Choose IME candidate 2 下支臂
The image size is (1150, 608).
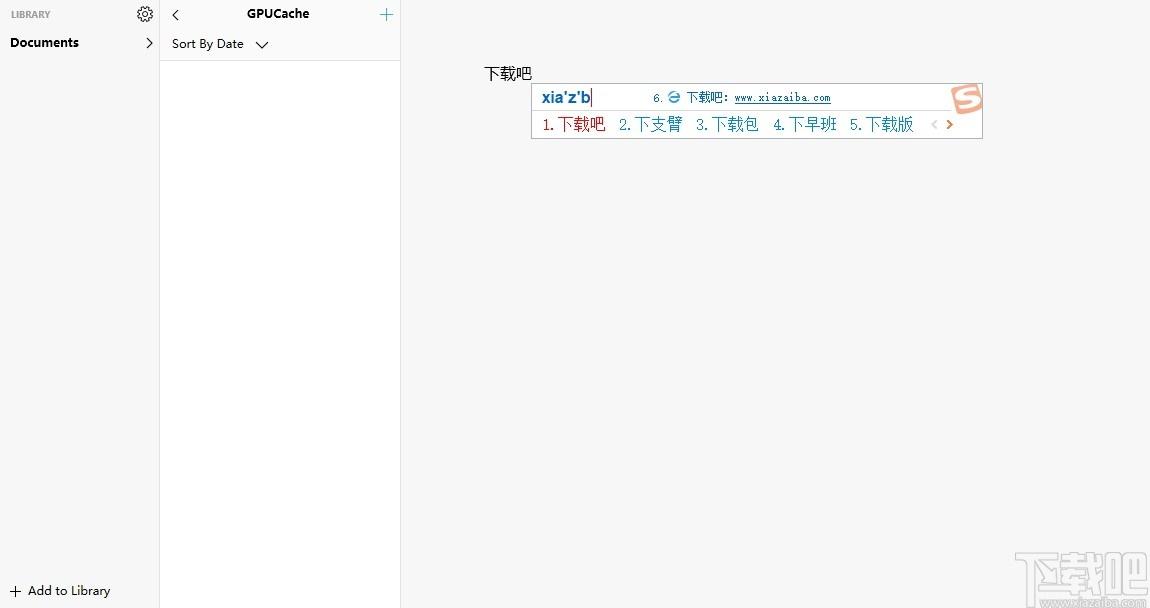coord(651,125)
